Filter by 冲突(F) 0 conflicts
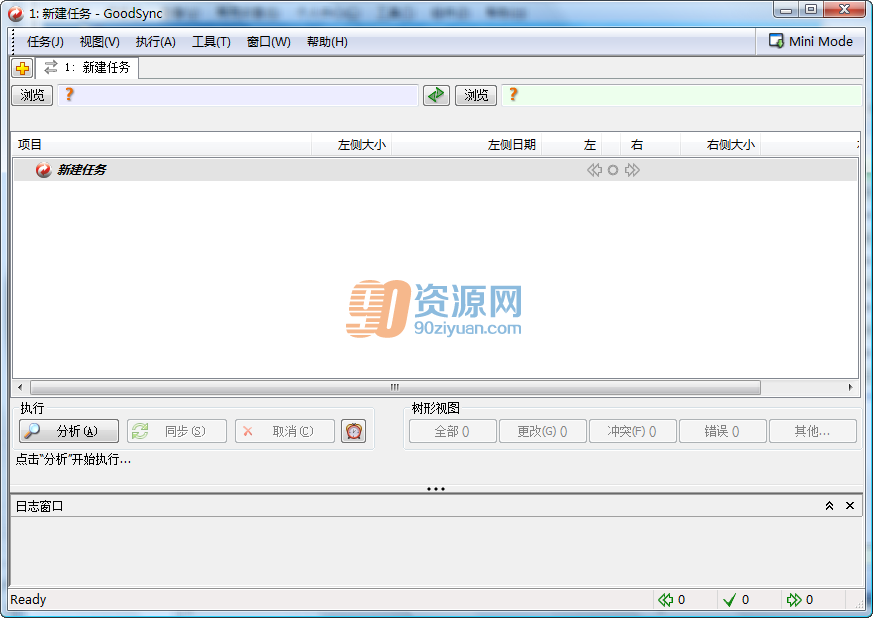The width and height of the screenshot is (873, 618). [633, 431]
